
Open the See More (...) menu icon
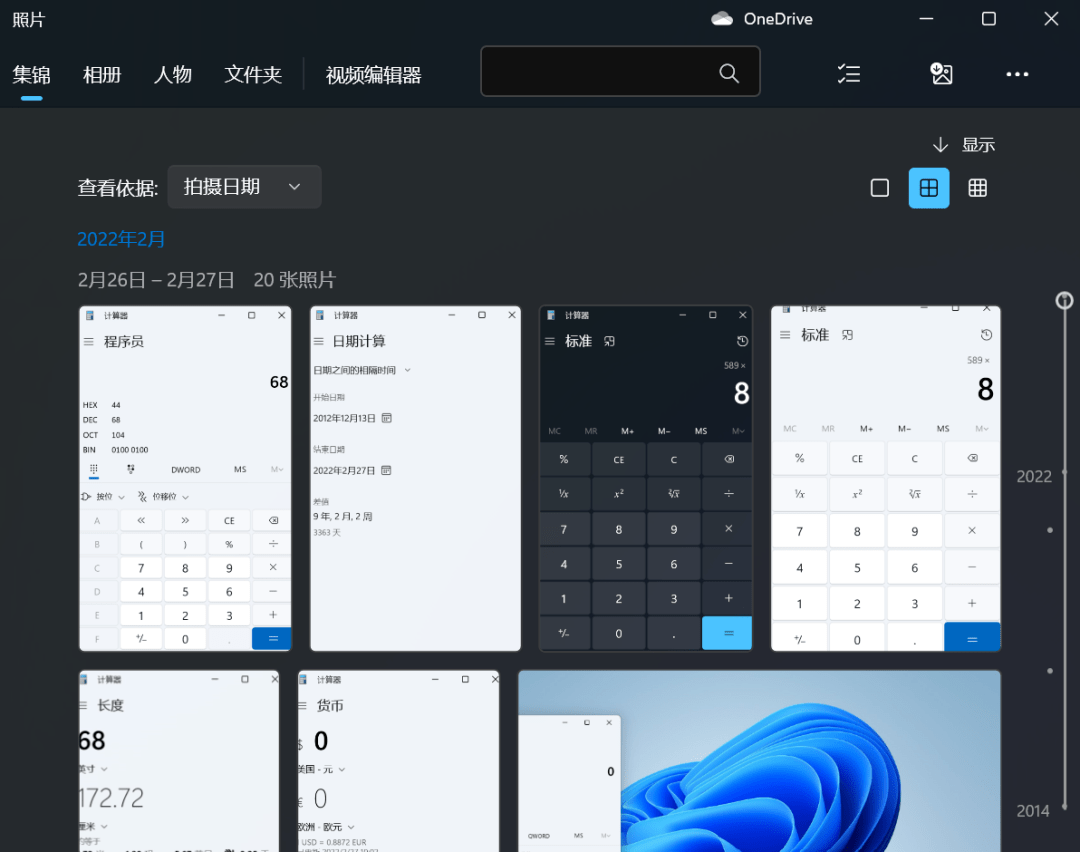click(x=1017, y=74)
